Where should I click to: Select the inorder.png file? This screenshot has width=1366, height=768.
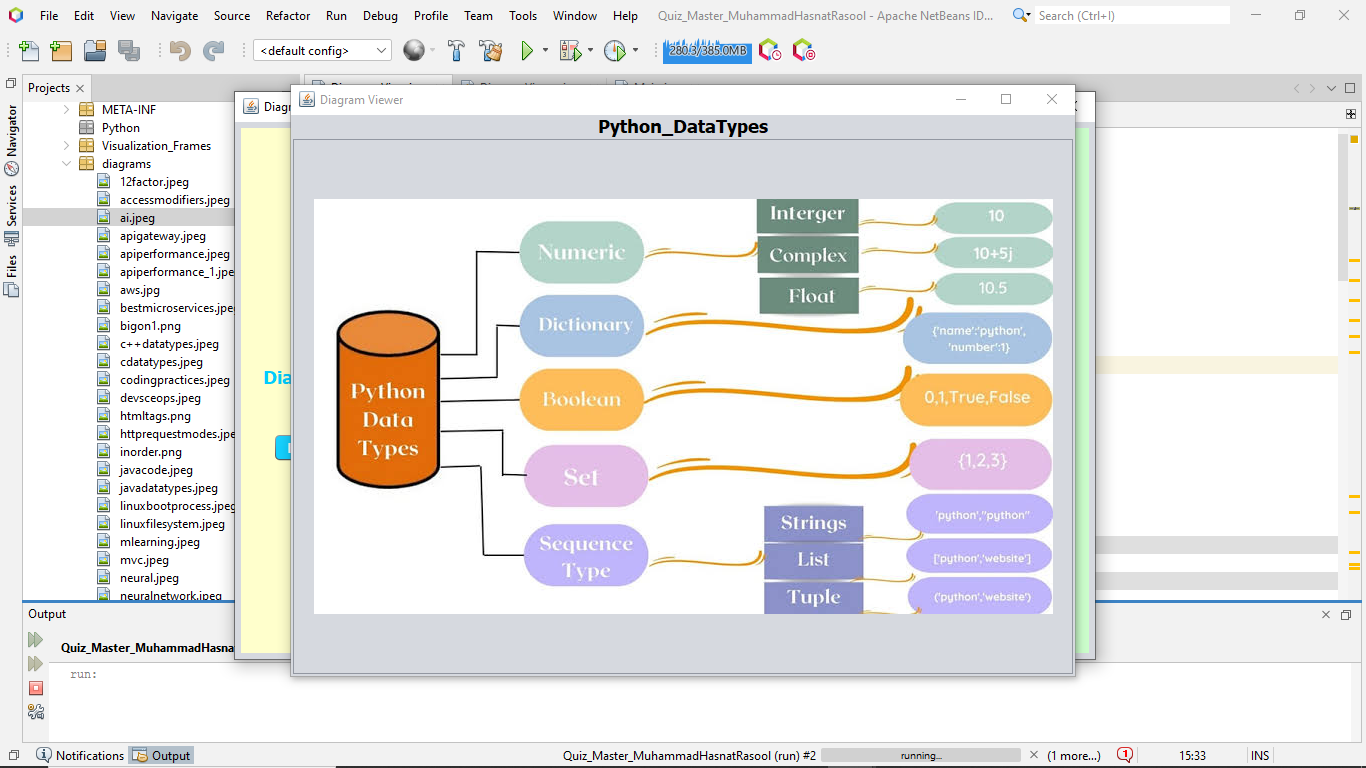coord(150,451)
